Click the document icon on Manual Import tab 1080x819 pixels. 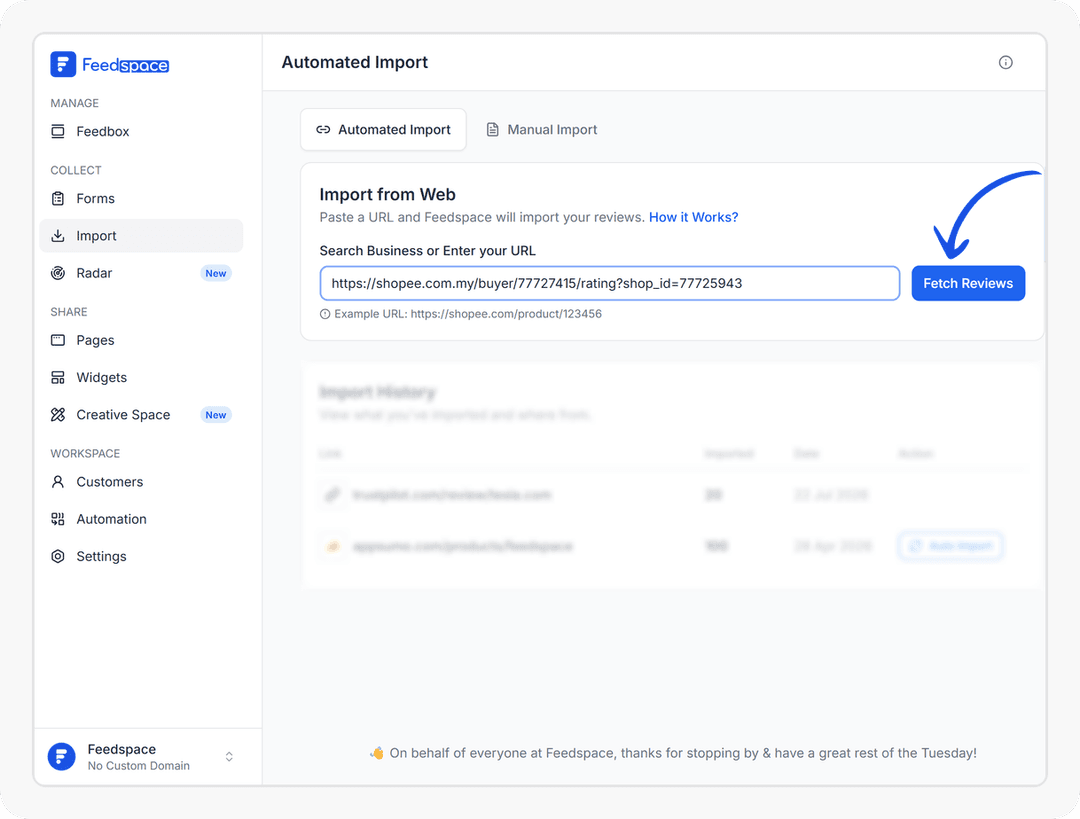click(x=492, y=129)
